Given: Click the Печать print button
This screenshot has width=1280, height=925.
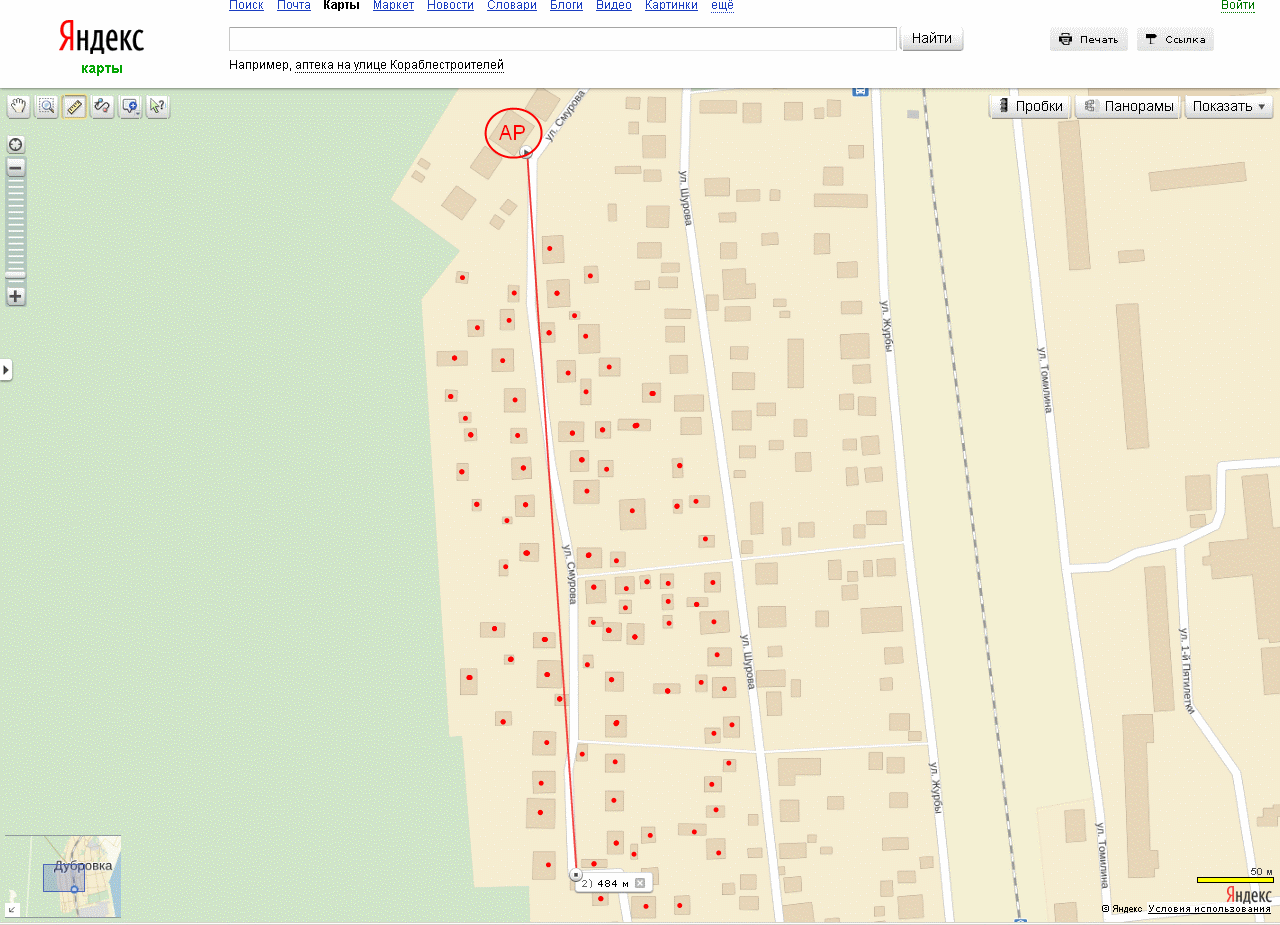Looking at the screenshot, I should [1089, 39].
